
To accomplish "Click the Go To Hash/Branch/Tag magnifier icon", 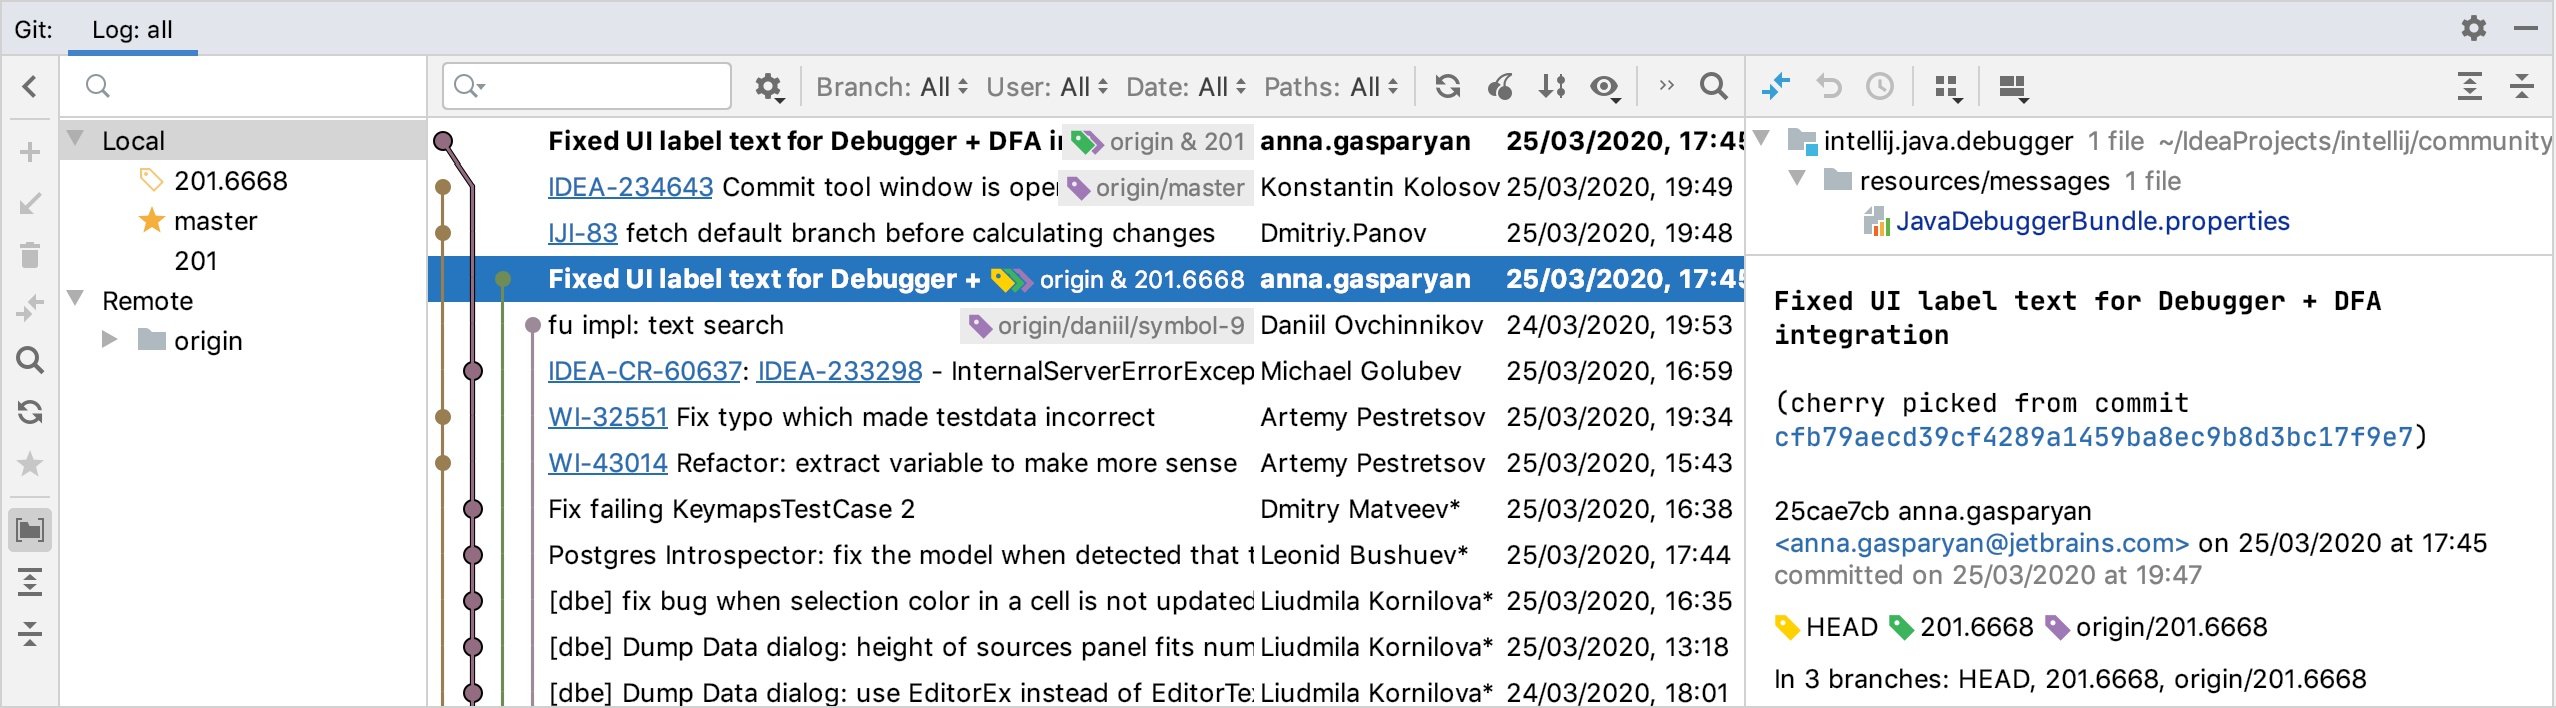I will 1713,87.
